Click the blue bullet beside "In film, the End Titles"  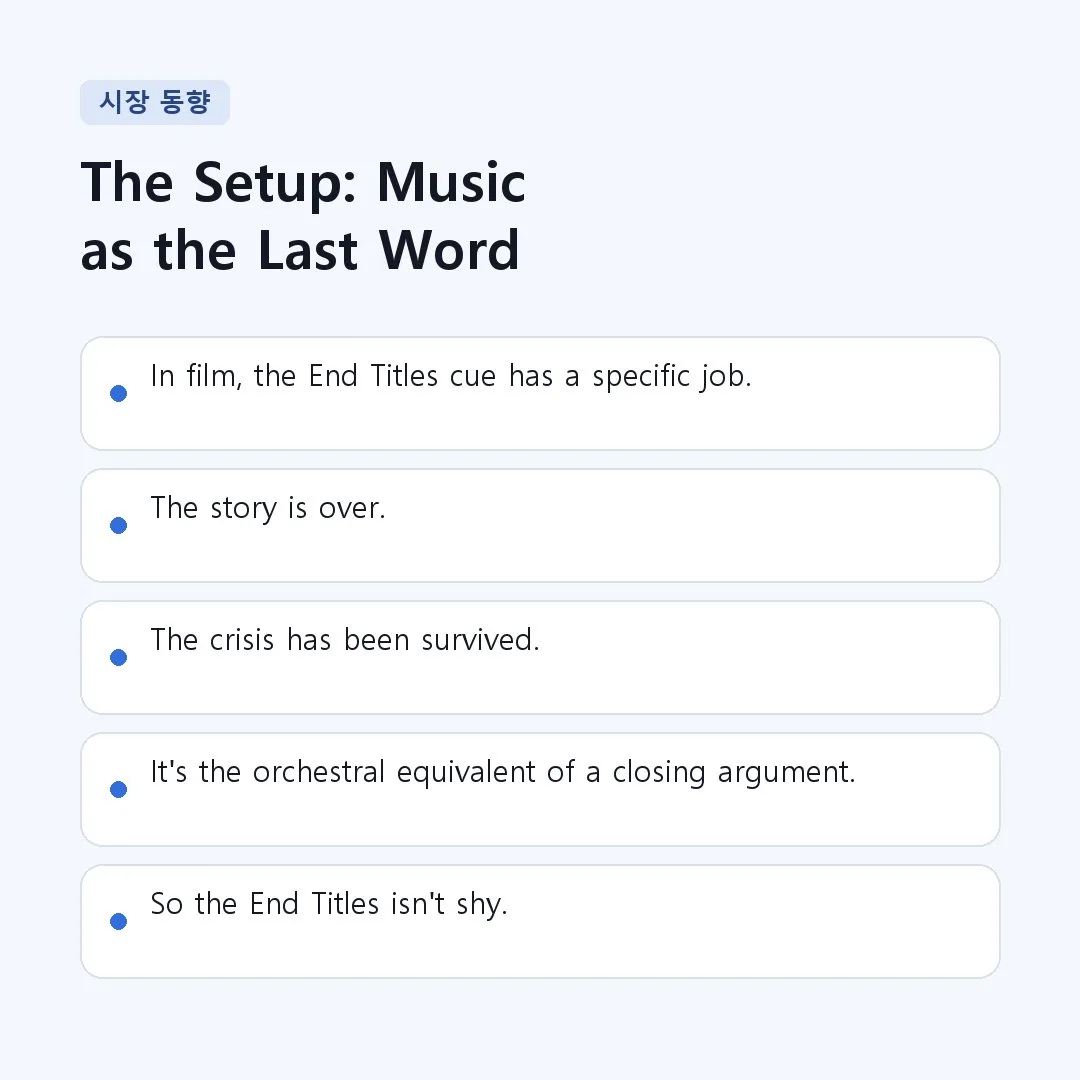(x=118, y=393)
